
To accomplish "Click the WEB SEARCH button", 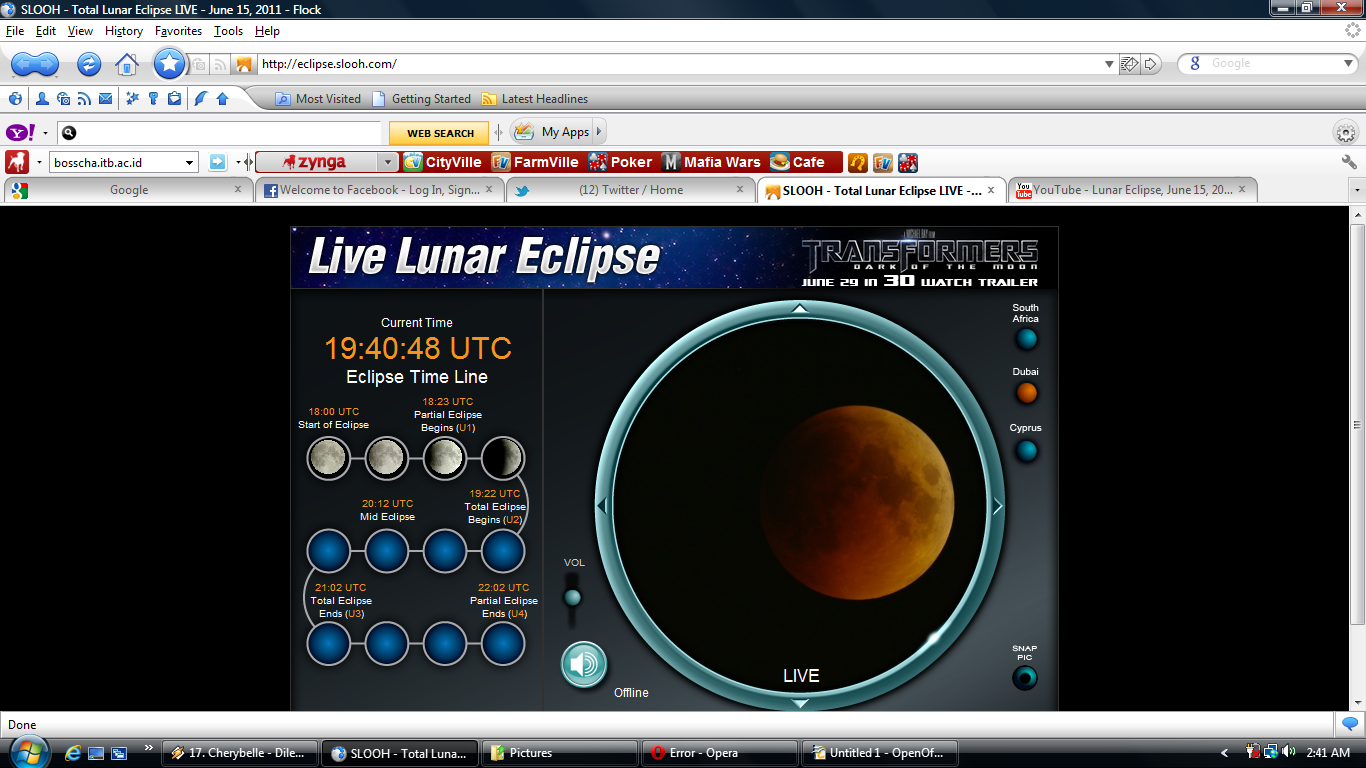I will click(x=440, y=133).
